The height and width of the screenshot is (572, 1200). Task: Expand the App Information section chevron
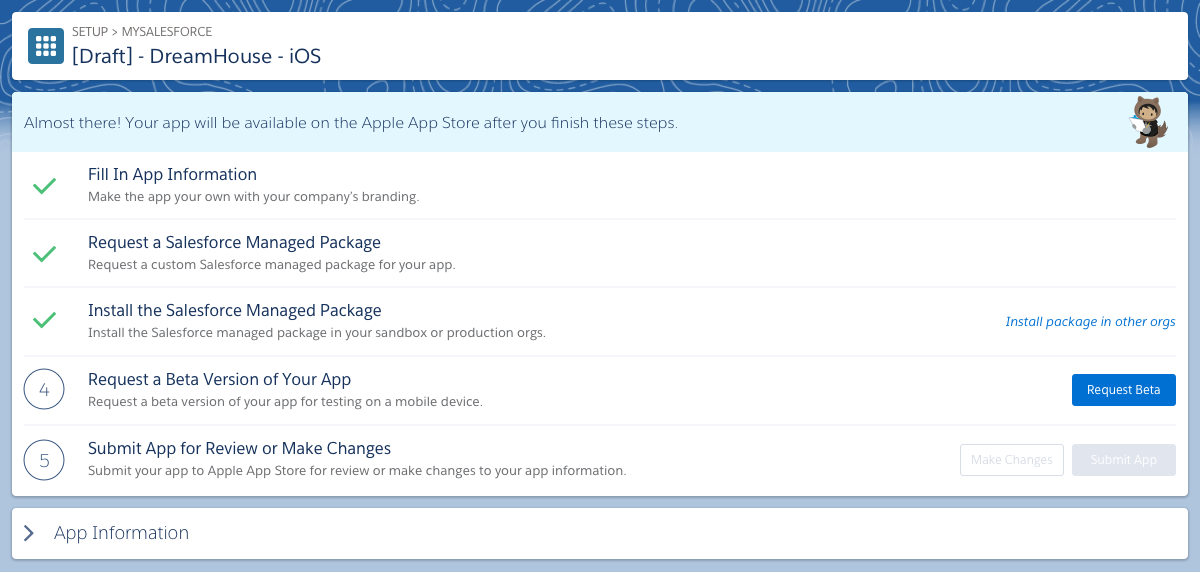pos(29,533)
